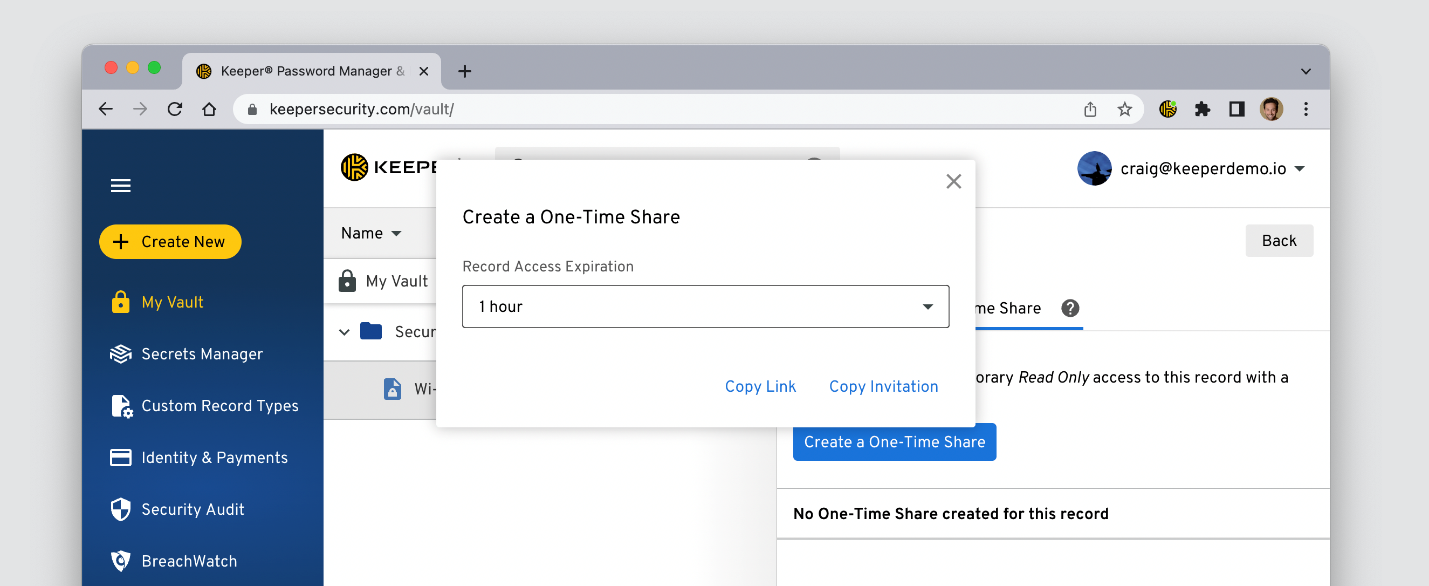
Task: Click the browser address bar
Action: pos(660,110)
